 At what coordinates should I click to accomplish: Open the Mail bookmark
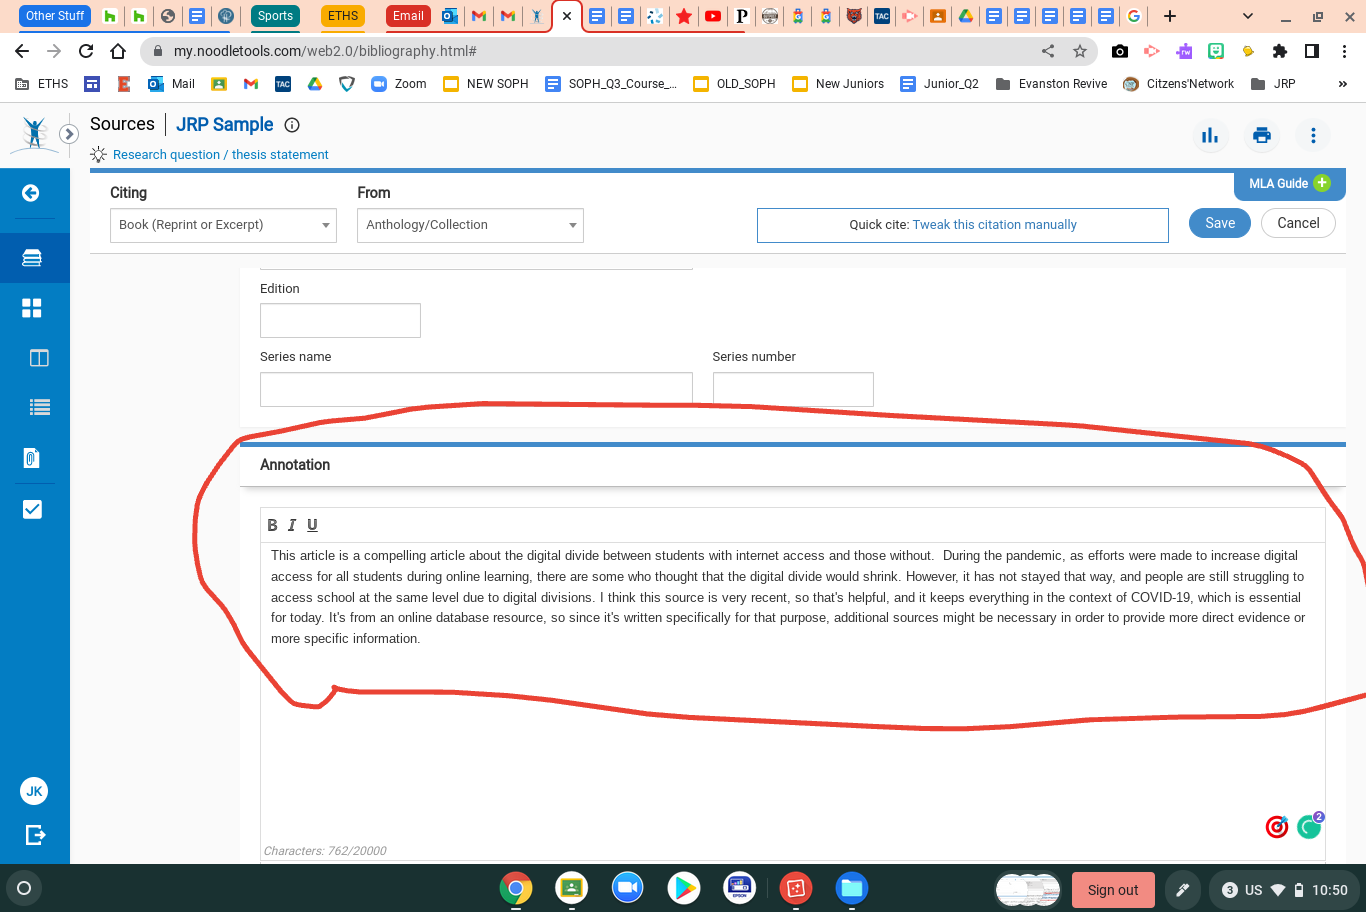[172, 84]
